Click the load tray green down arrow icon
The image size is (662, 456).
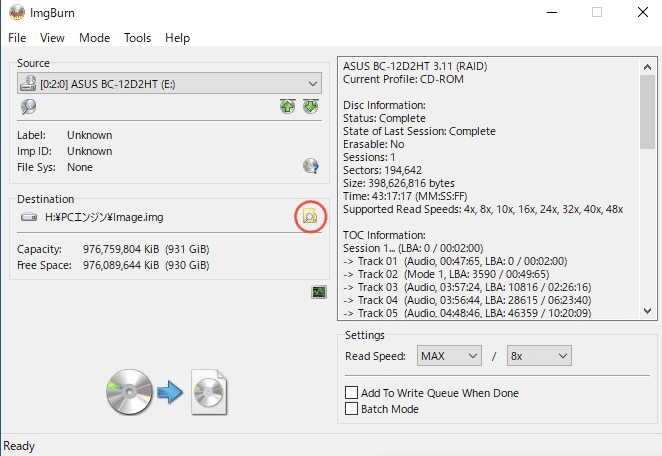(311, 106)
